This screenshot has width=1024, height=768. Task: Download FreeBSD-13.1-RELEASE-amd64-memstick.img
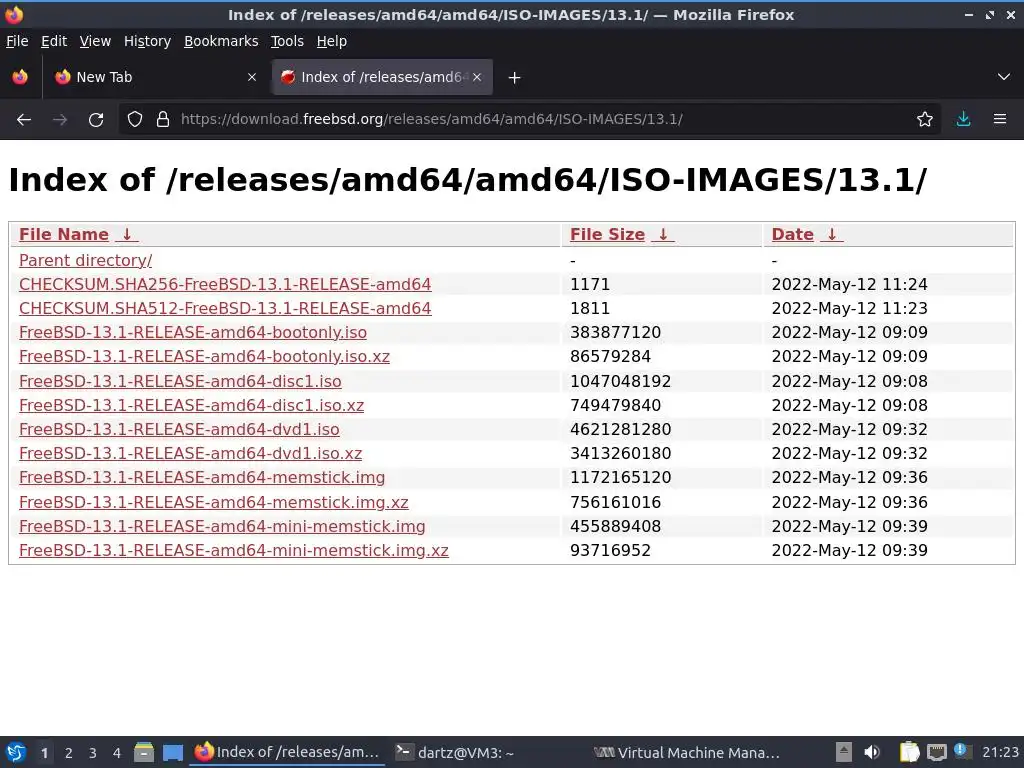(202, 477)
